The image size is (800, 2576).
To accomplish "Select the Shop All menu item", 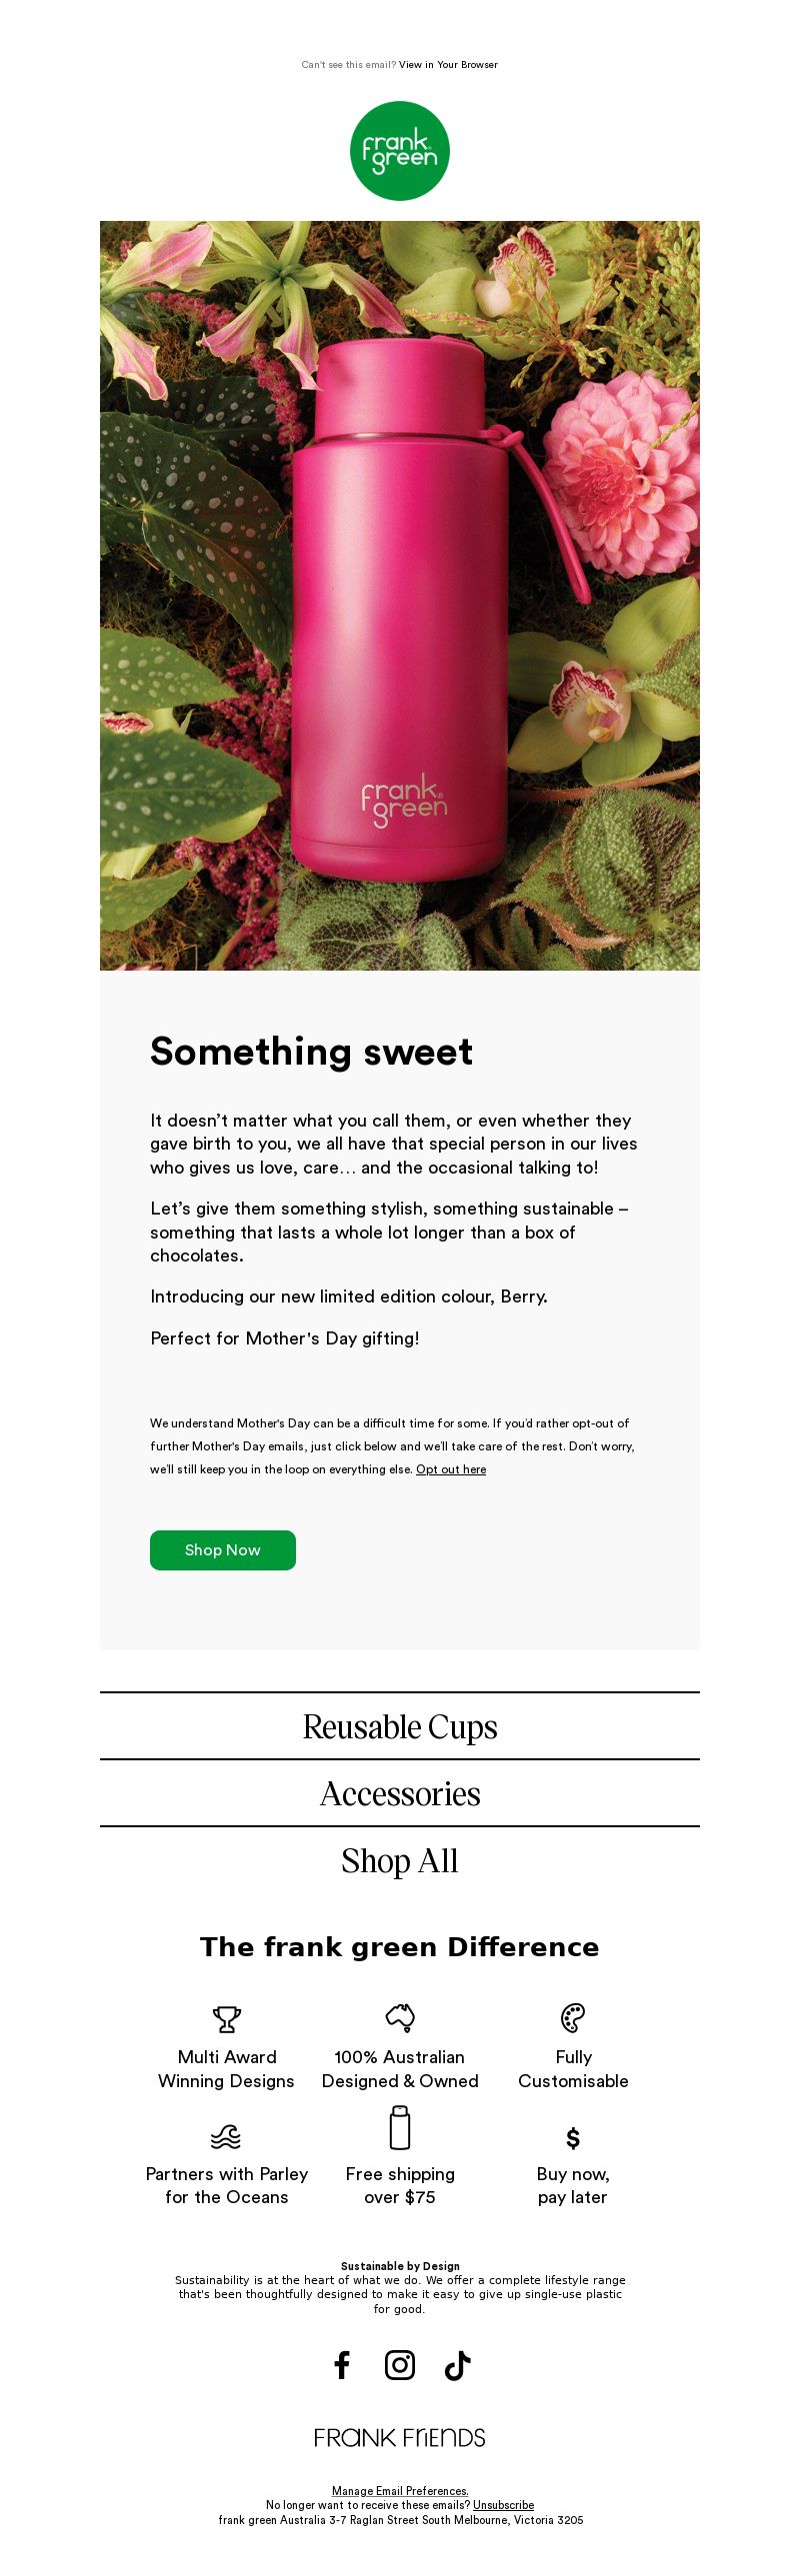I will point(400,1861).
